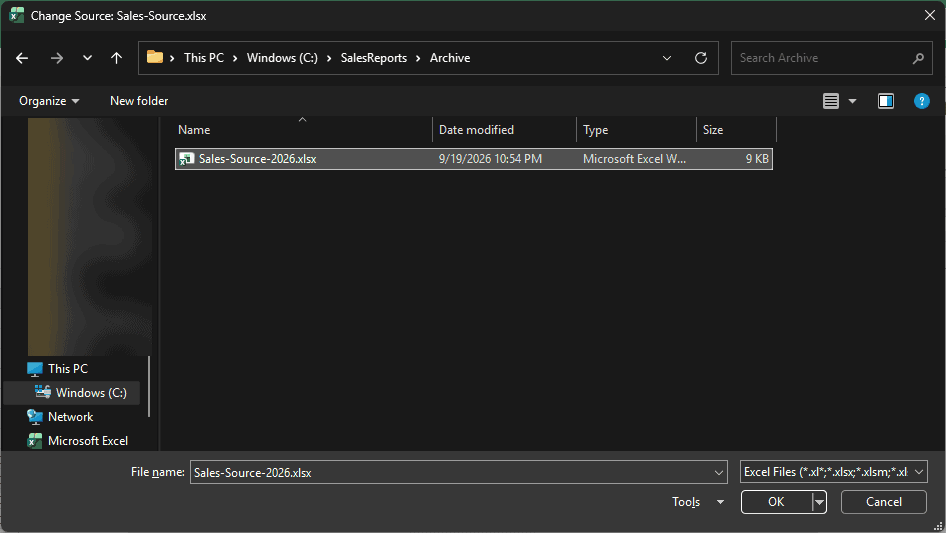Jump to Windows (C:) in address bar

282,58
